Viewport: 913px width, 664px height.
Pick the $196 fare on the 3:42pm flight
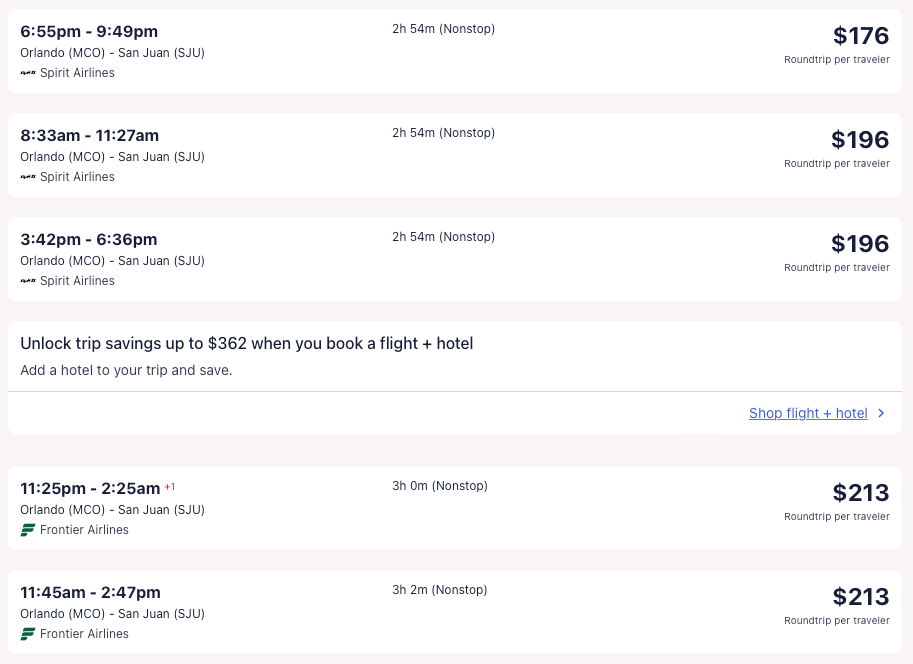tap(859, 244)
